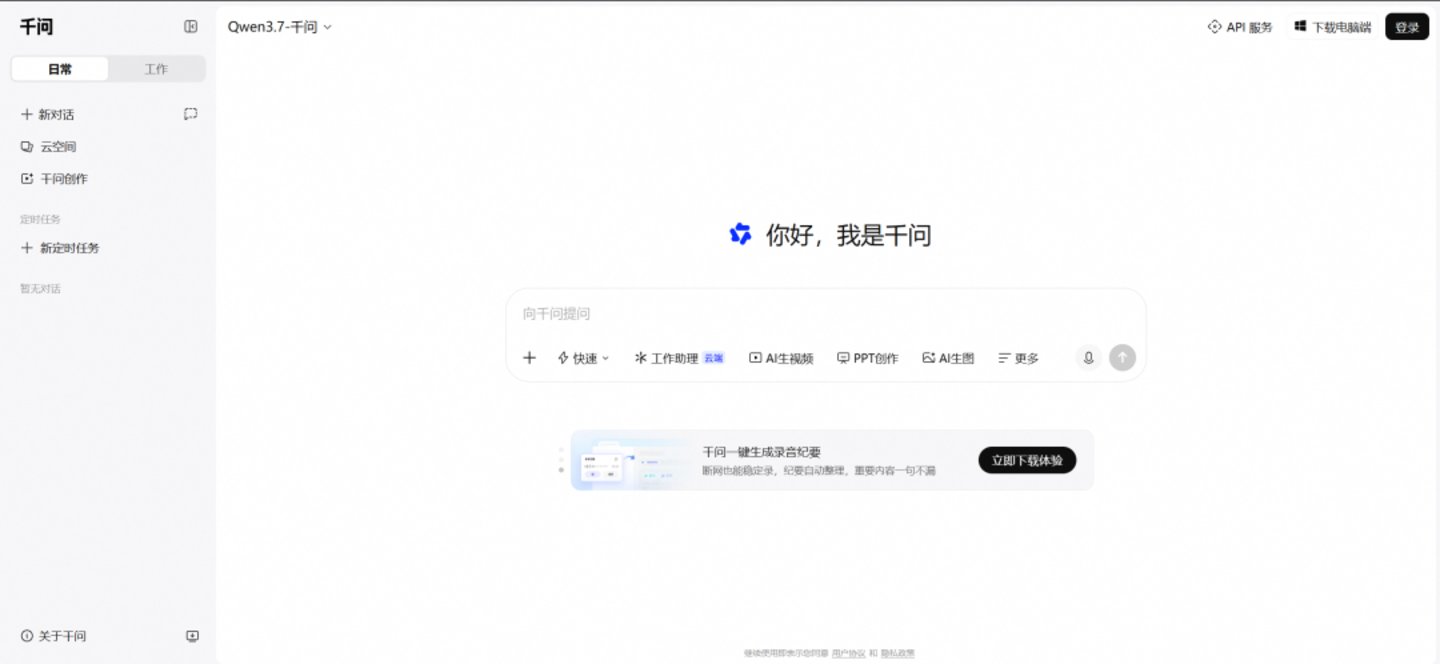Image resolution: width=1440 pixels, height=664 pixels.
Task: Focus the 向千问提问 input field
Action: [x=825, y=314]
